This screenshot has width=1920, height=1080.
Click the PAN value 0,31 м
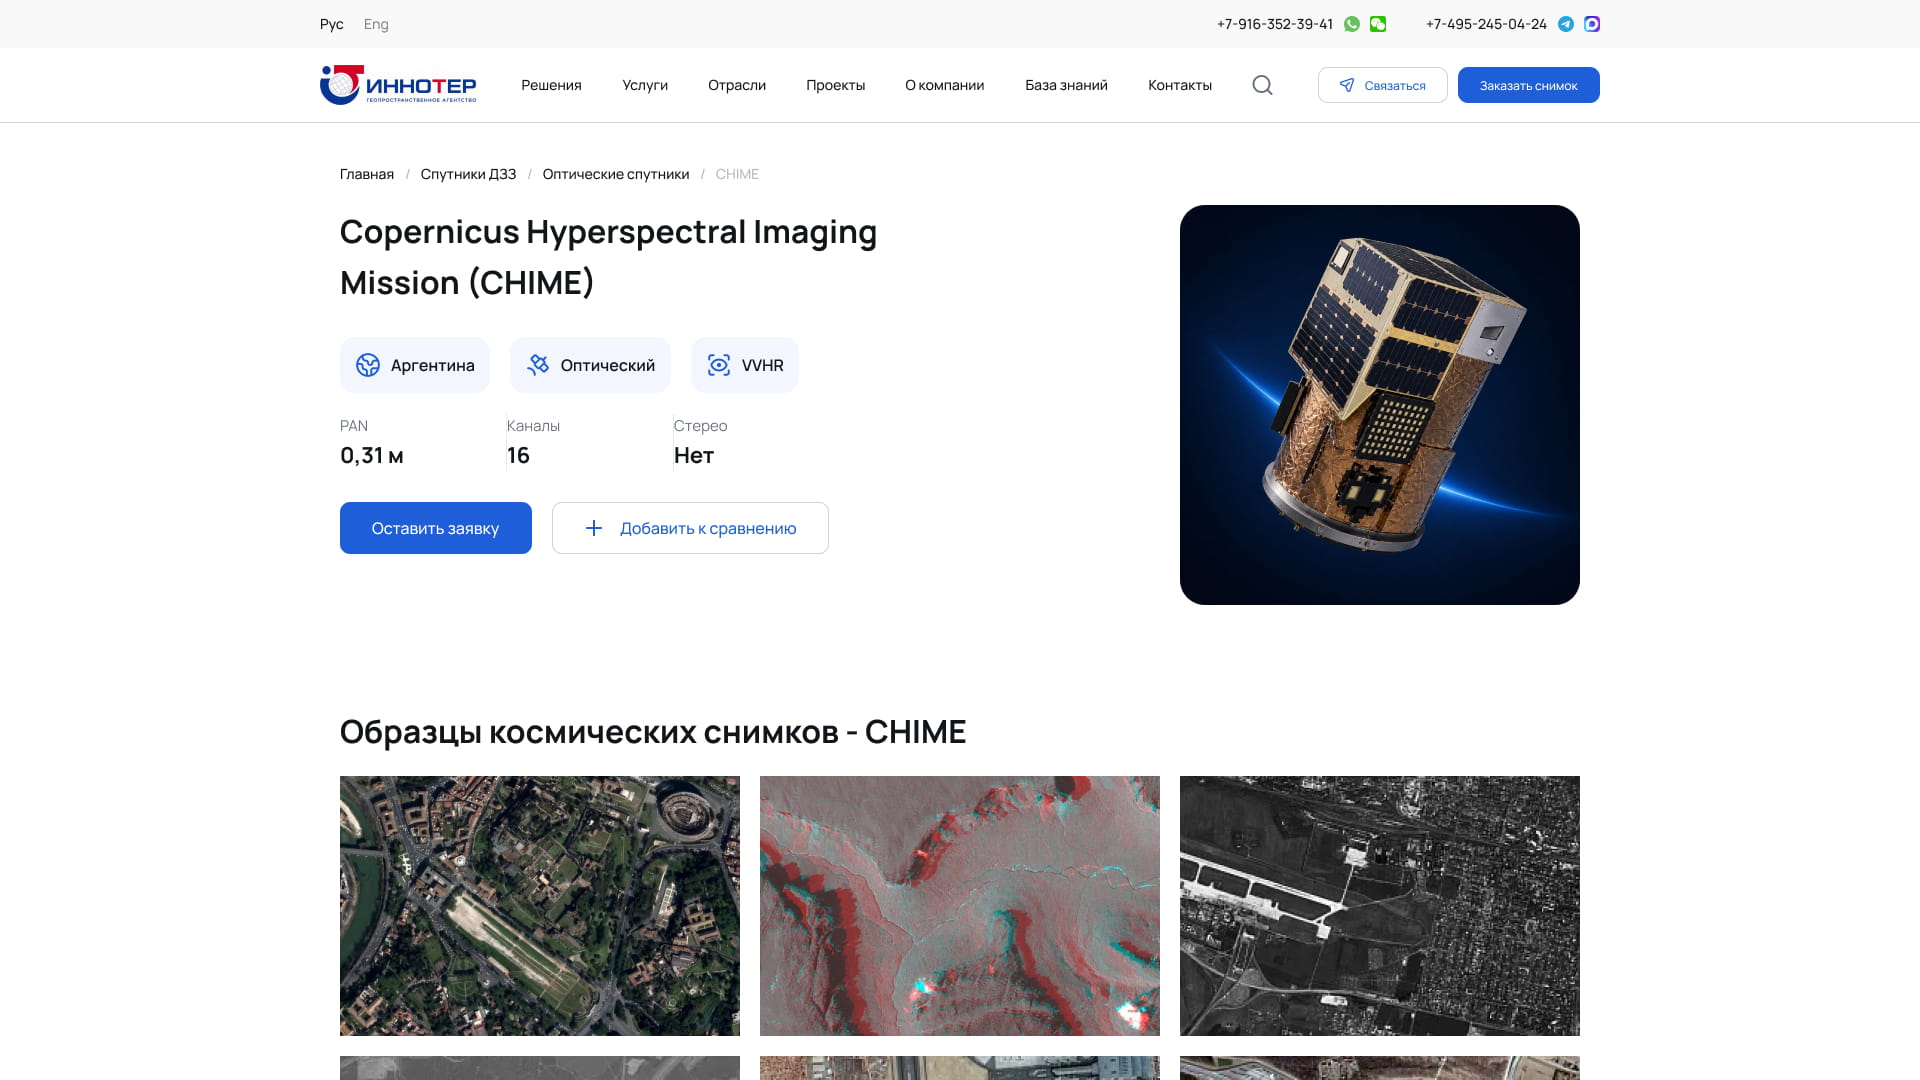[x=372, y=456]
